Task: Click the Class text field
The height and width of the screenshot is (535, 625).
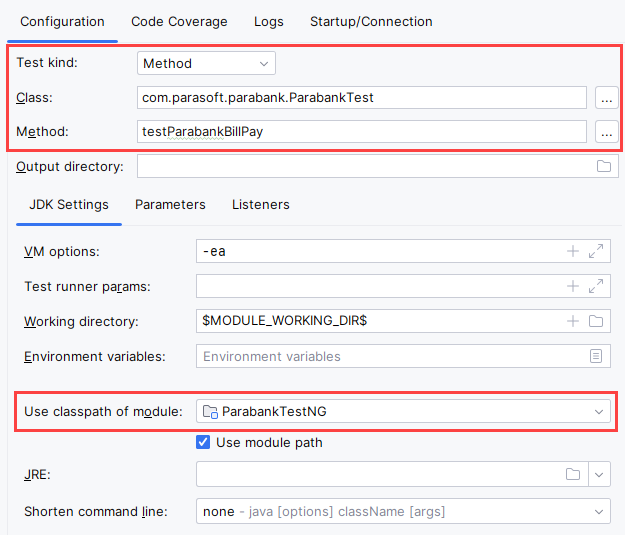Action: [x=362, y=97]
